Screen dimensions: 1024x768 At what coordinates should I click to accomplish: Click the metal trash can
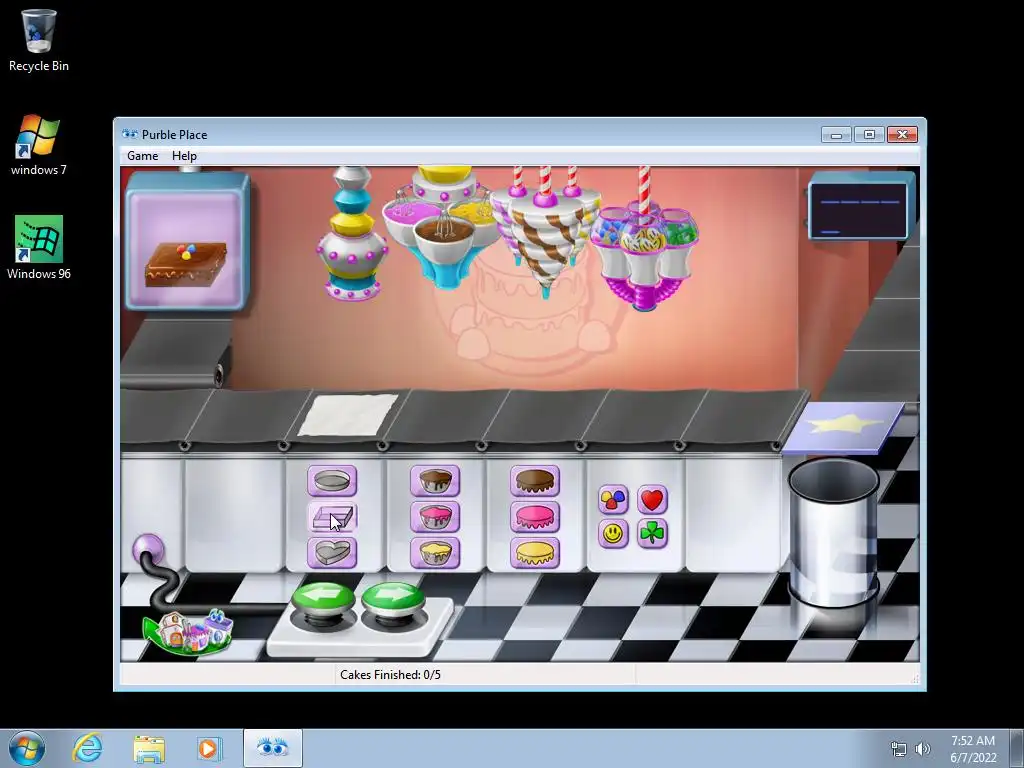(x=833, y=532)
